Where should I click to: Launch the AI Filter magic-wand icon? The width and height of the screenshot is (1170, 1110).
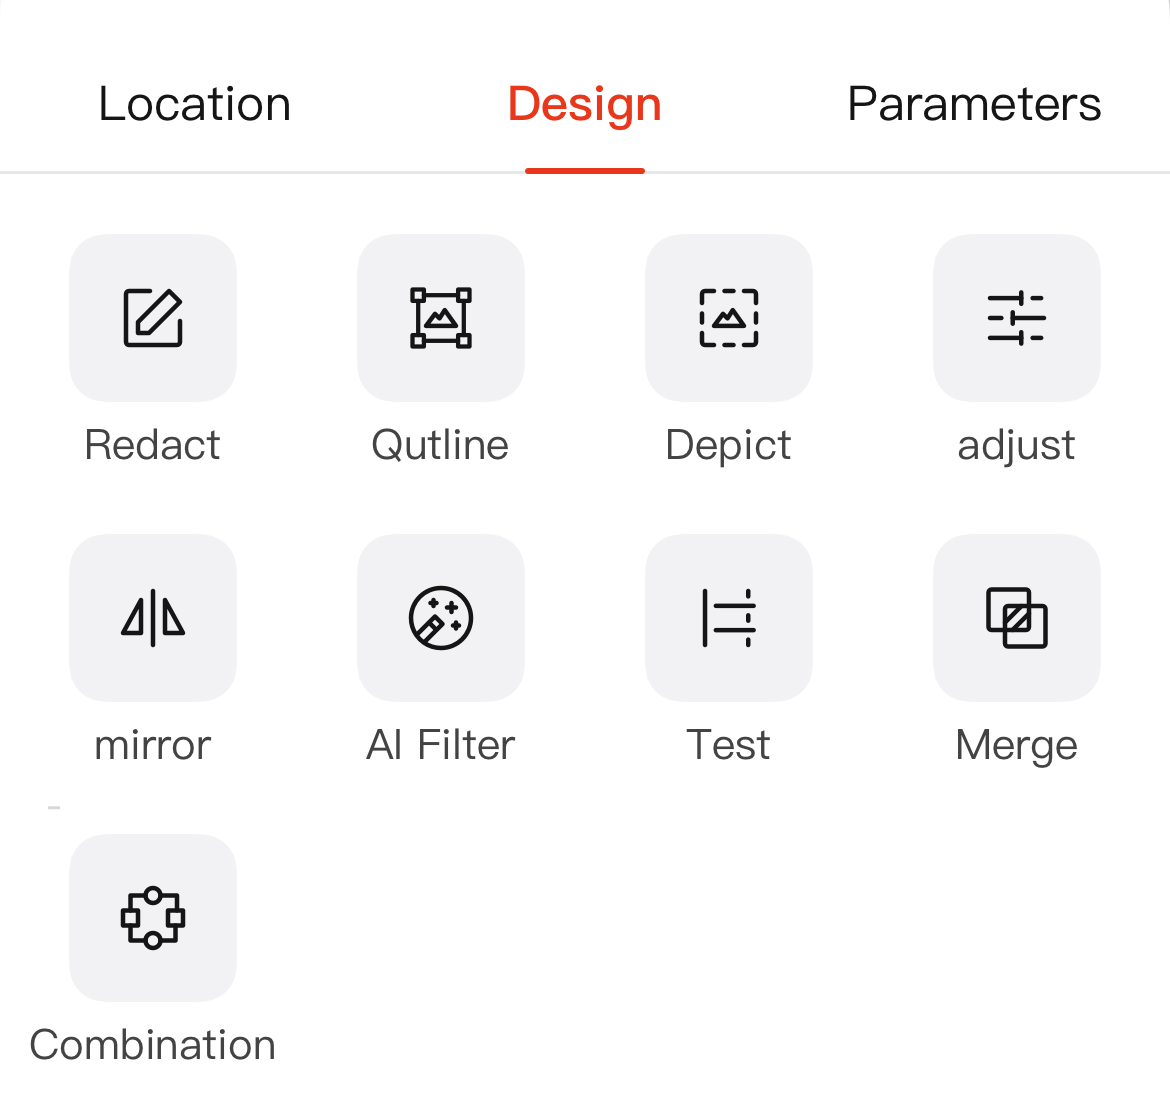point(441,618)
